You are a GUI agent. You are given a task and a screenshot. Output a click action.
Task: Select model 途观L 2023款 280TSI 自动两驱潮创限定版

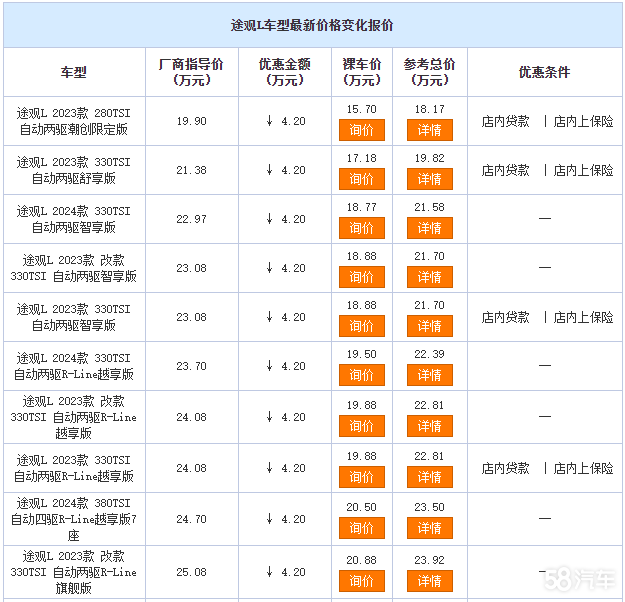tap(74, 121)
